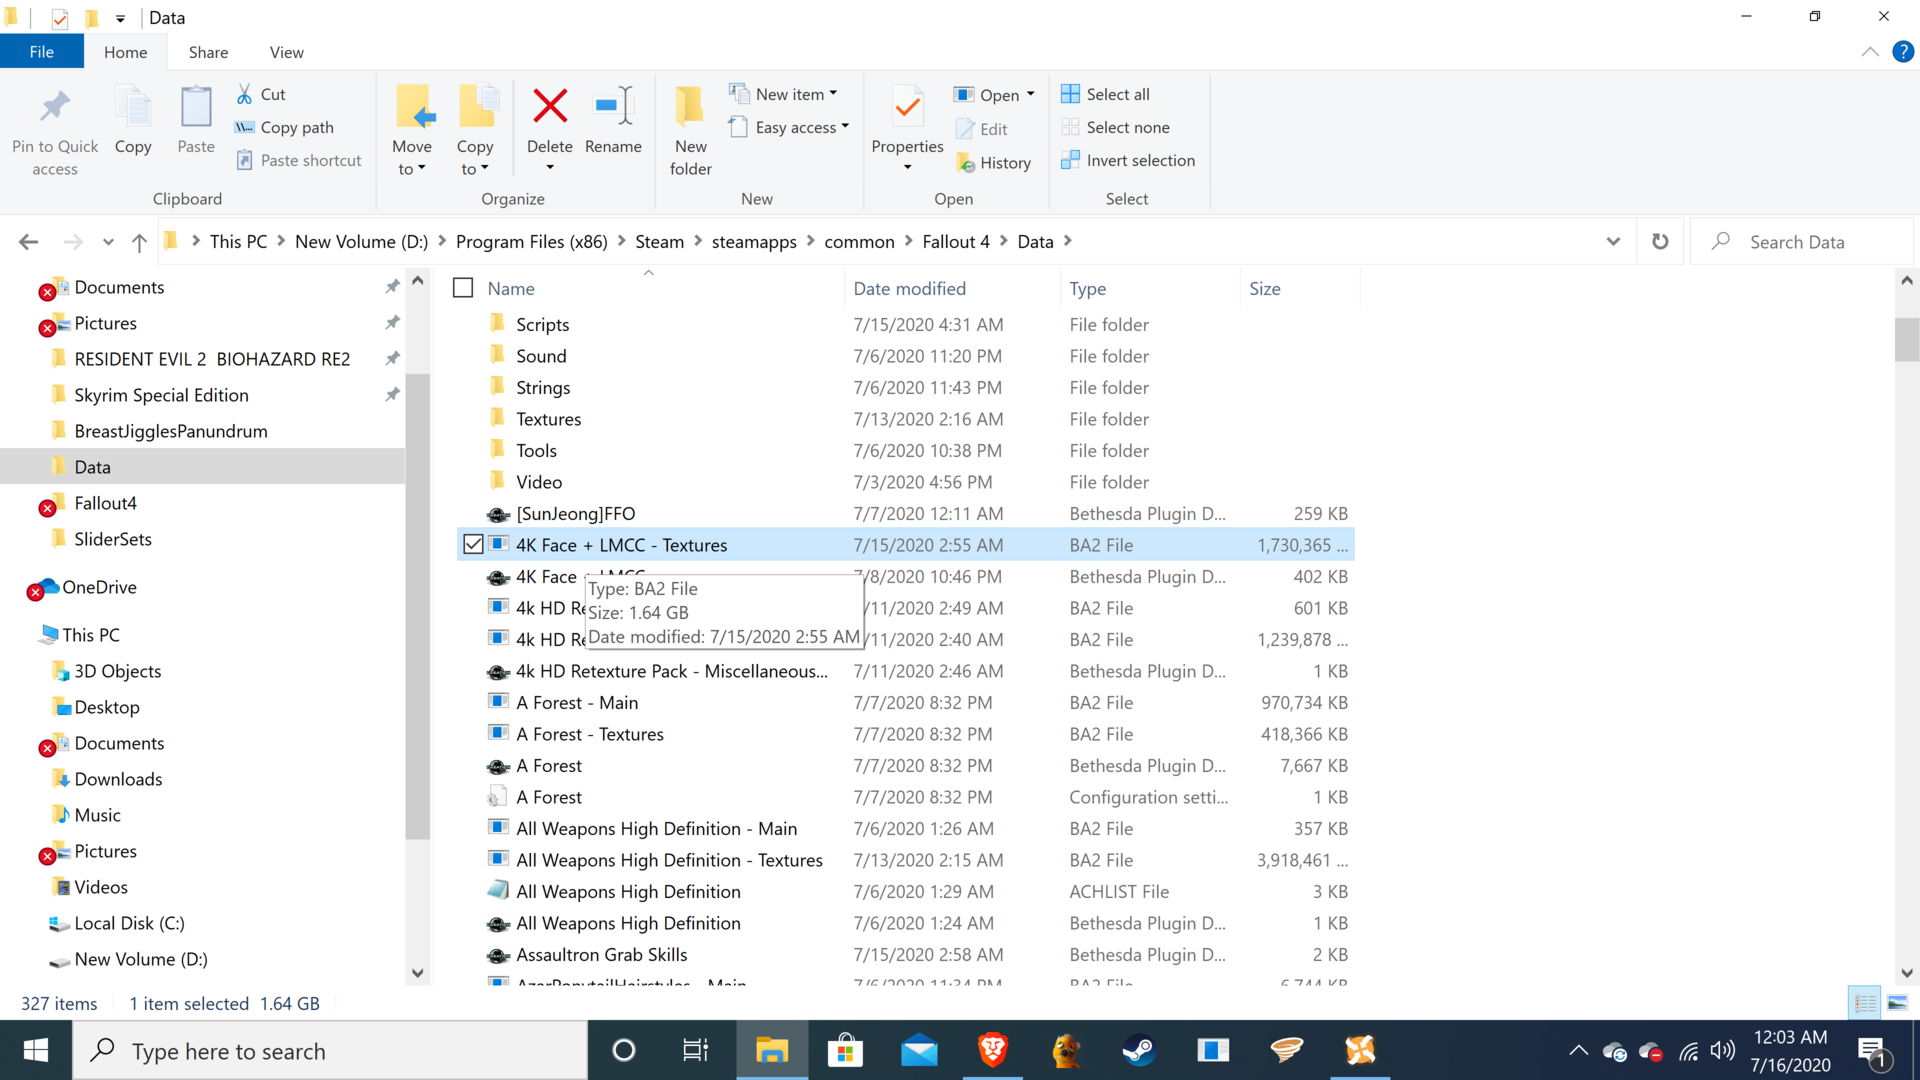Click the refresh icon beside address bar
This screenshot has width=1920, height=1080.
coord(1660,242)
